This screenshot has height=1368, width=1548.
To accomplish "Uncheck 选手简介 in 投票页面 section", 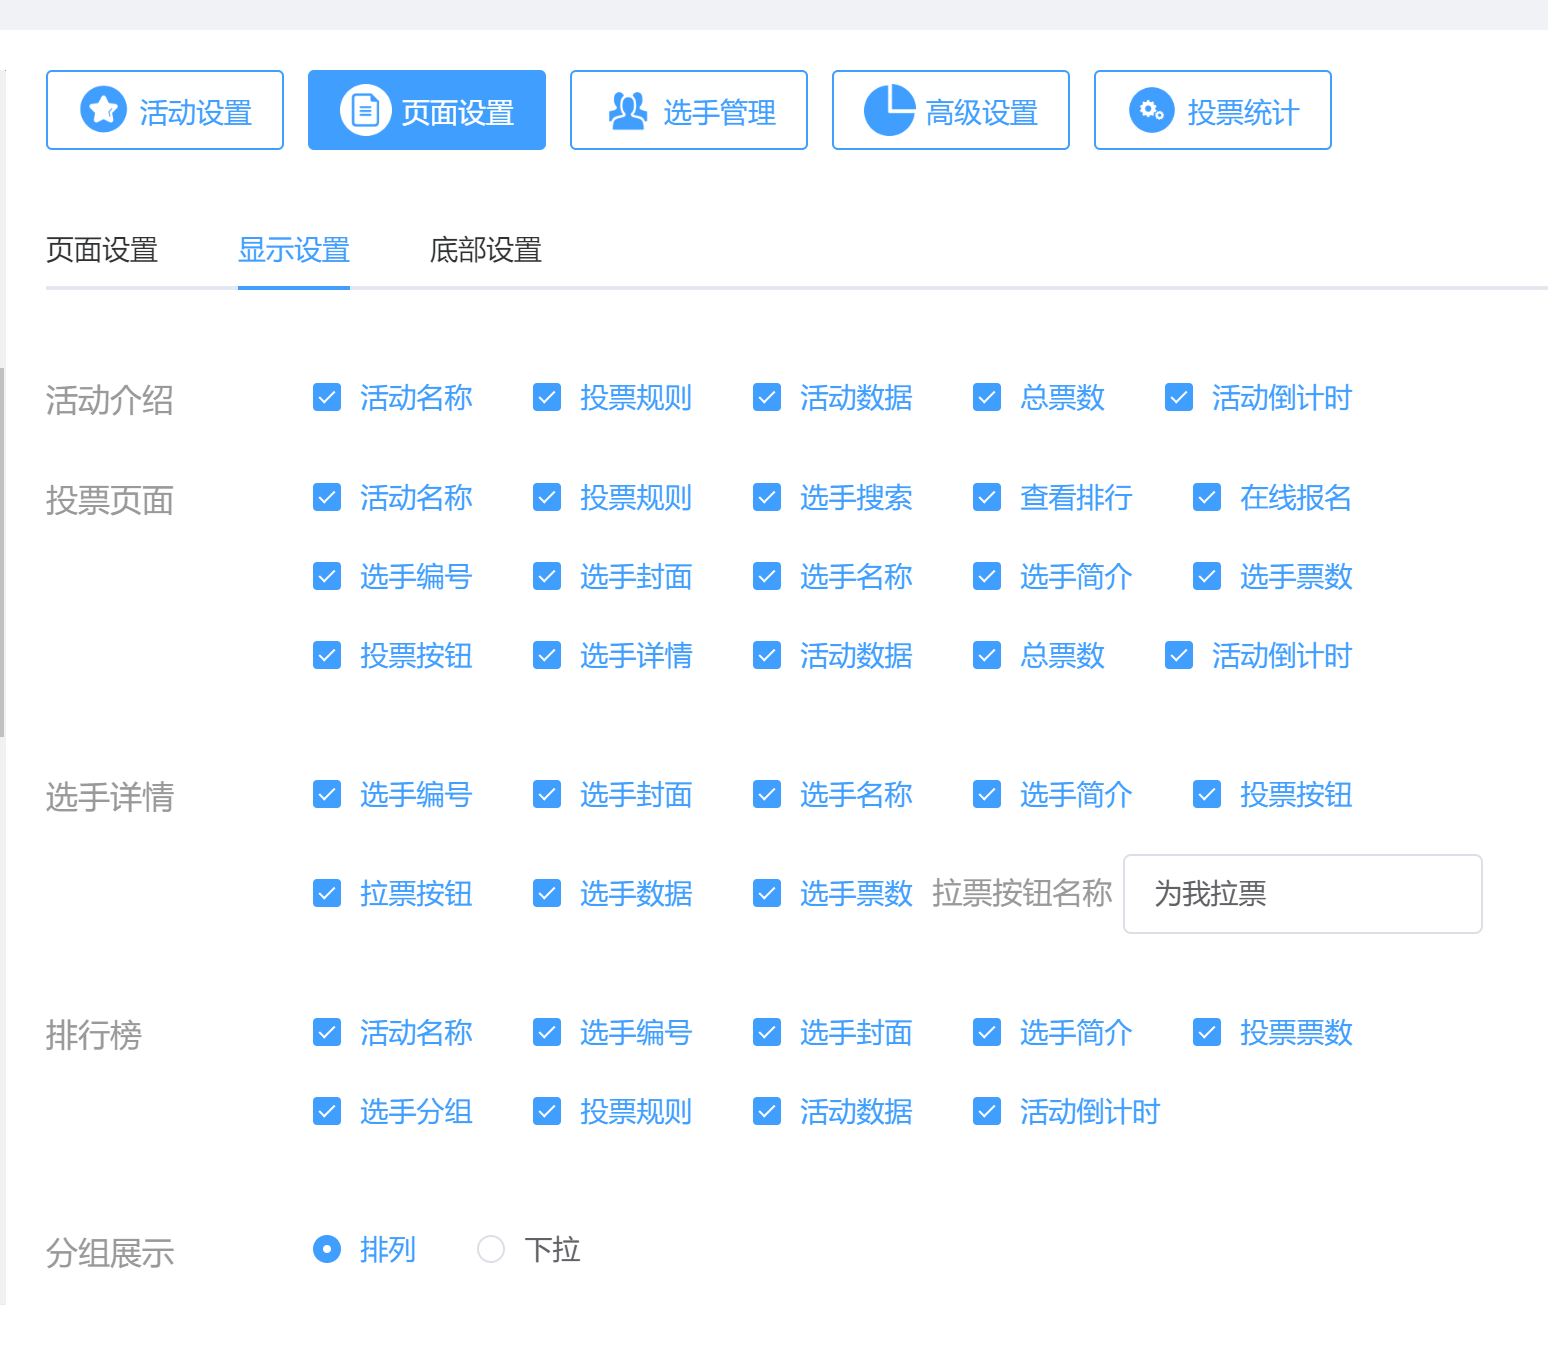I will (987, 576).
